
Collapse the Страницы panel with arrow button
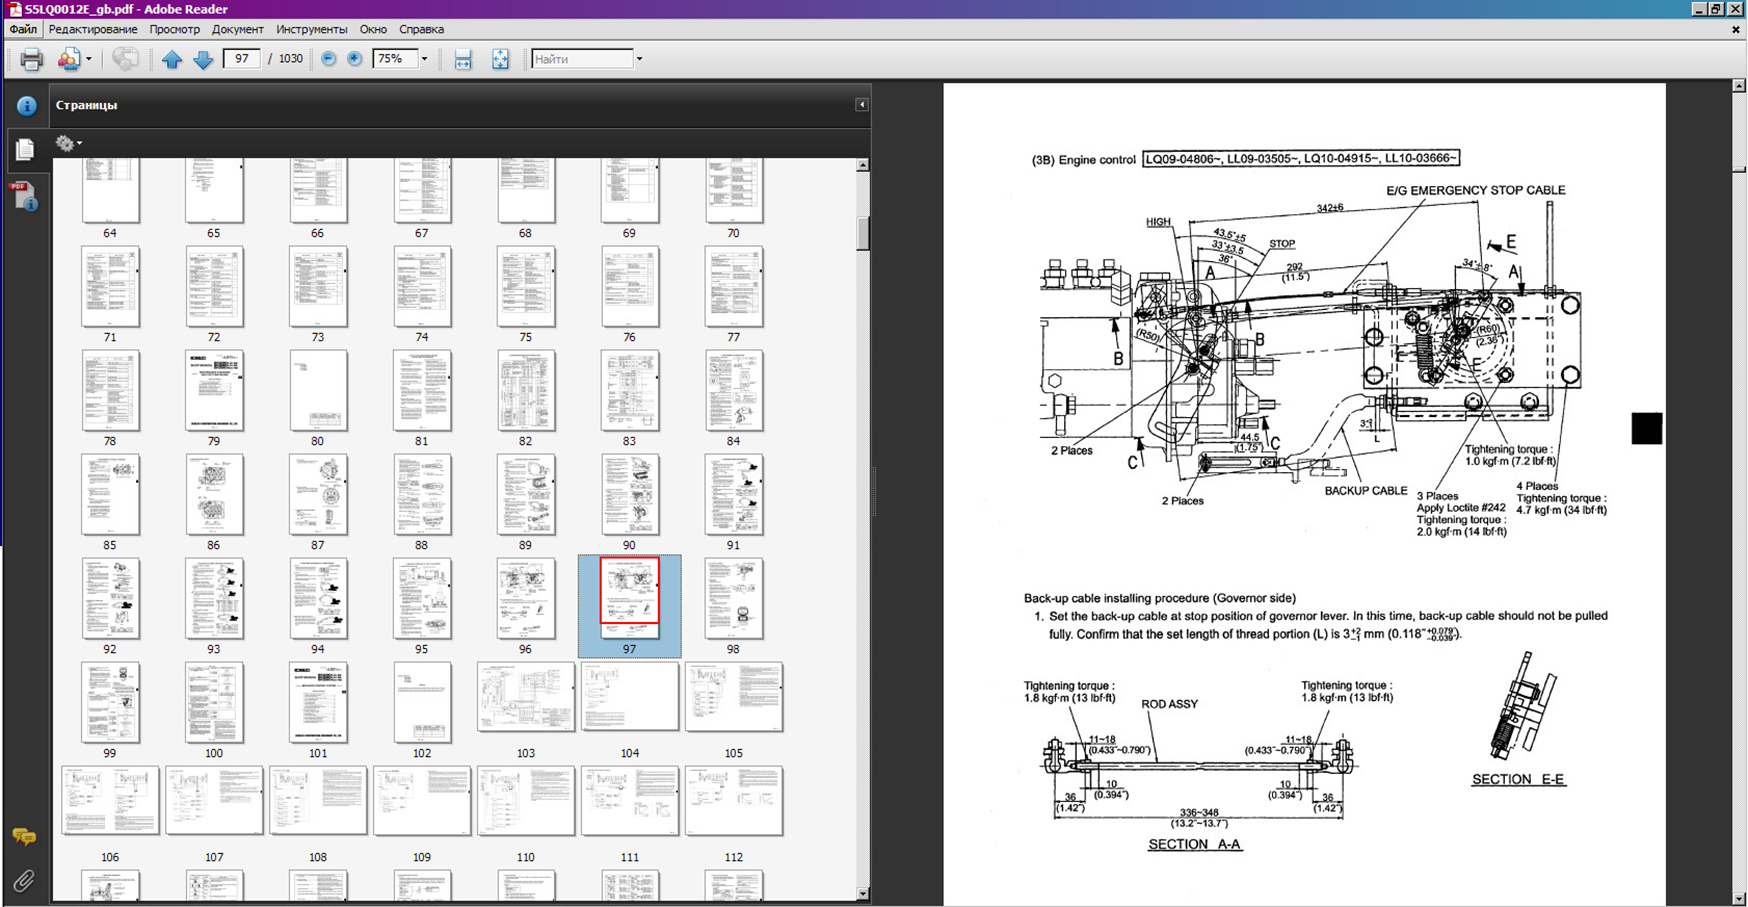pyautogui.click(x=861, y=105)
